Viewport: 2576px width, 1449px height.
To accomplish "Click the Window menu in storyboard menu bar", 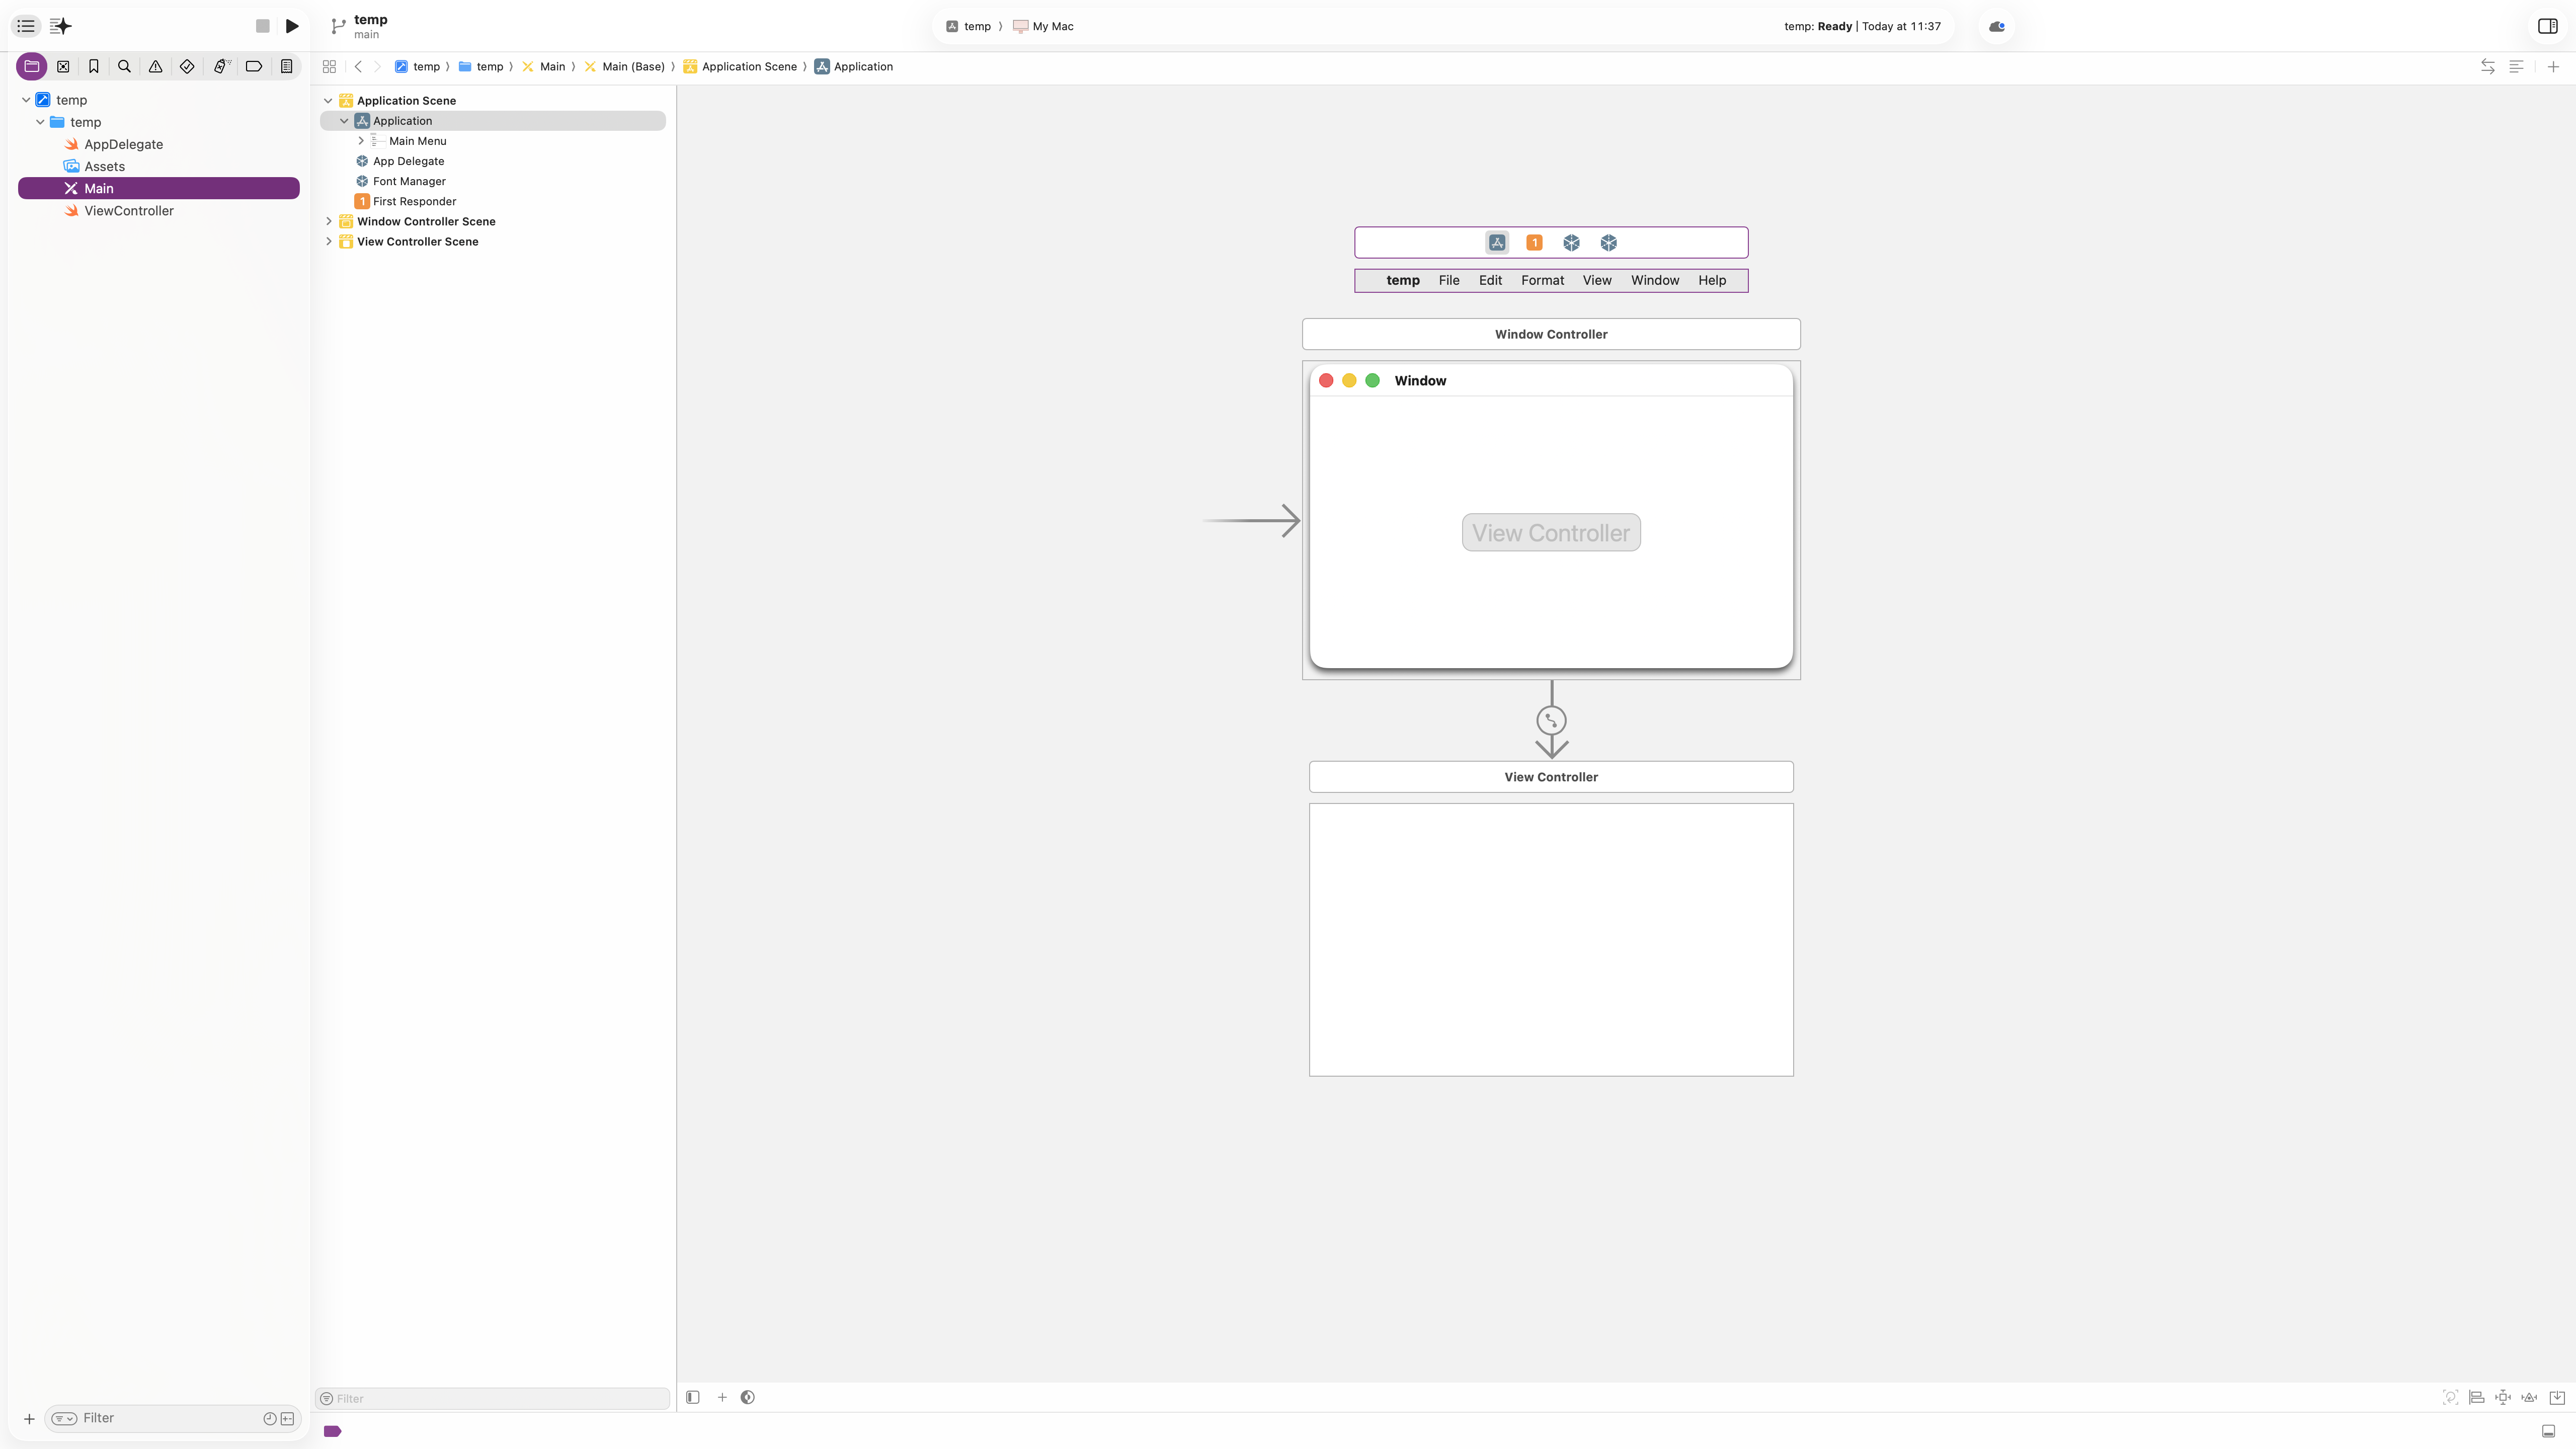I will [1654, 280].
